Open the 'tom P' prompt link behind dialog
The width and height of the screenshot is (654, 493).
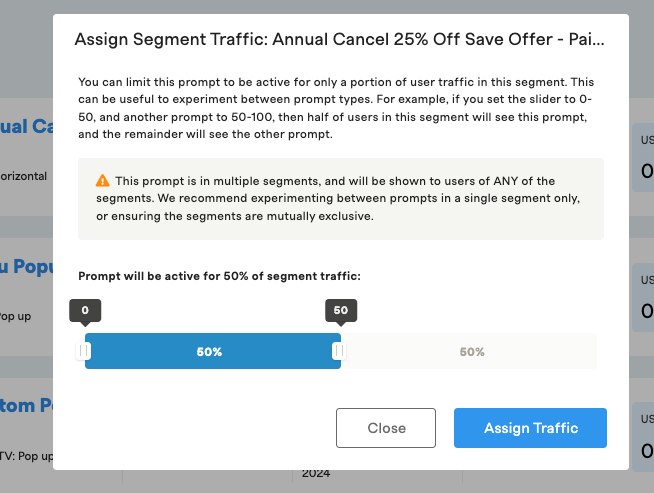(x=27, y=405)
